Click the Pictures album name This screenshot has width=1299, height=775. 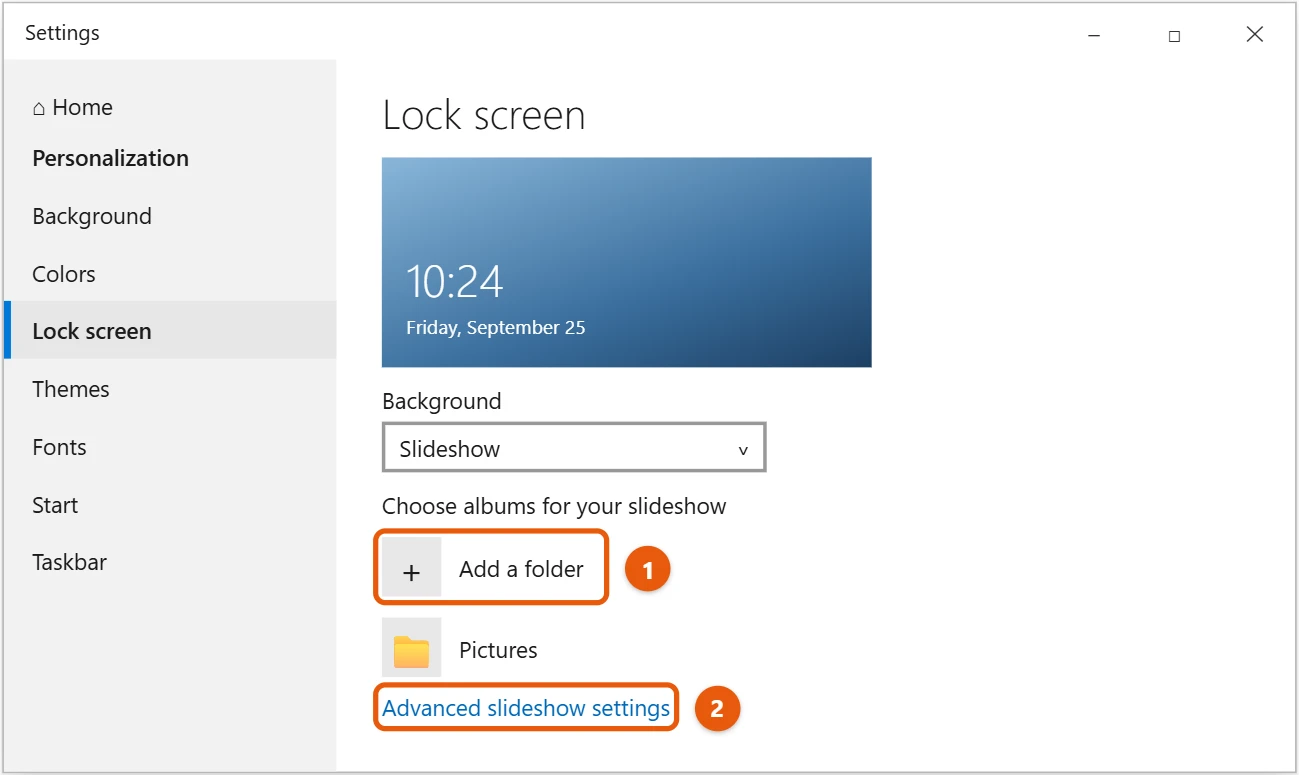coord(498,650)
